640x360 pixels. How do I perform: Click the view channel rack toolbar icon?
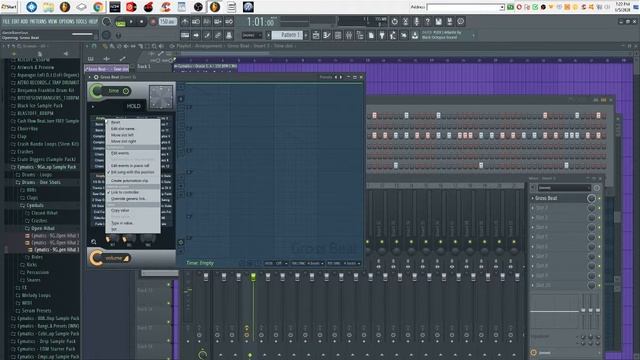click(338, 36)
